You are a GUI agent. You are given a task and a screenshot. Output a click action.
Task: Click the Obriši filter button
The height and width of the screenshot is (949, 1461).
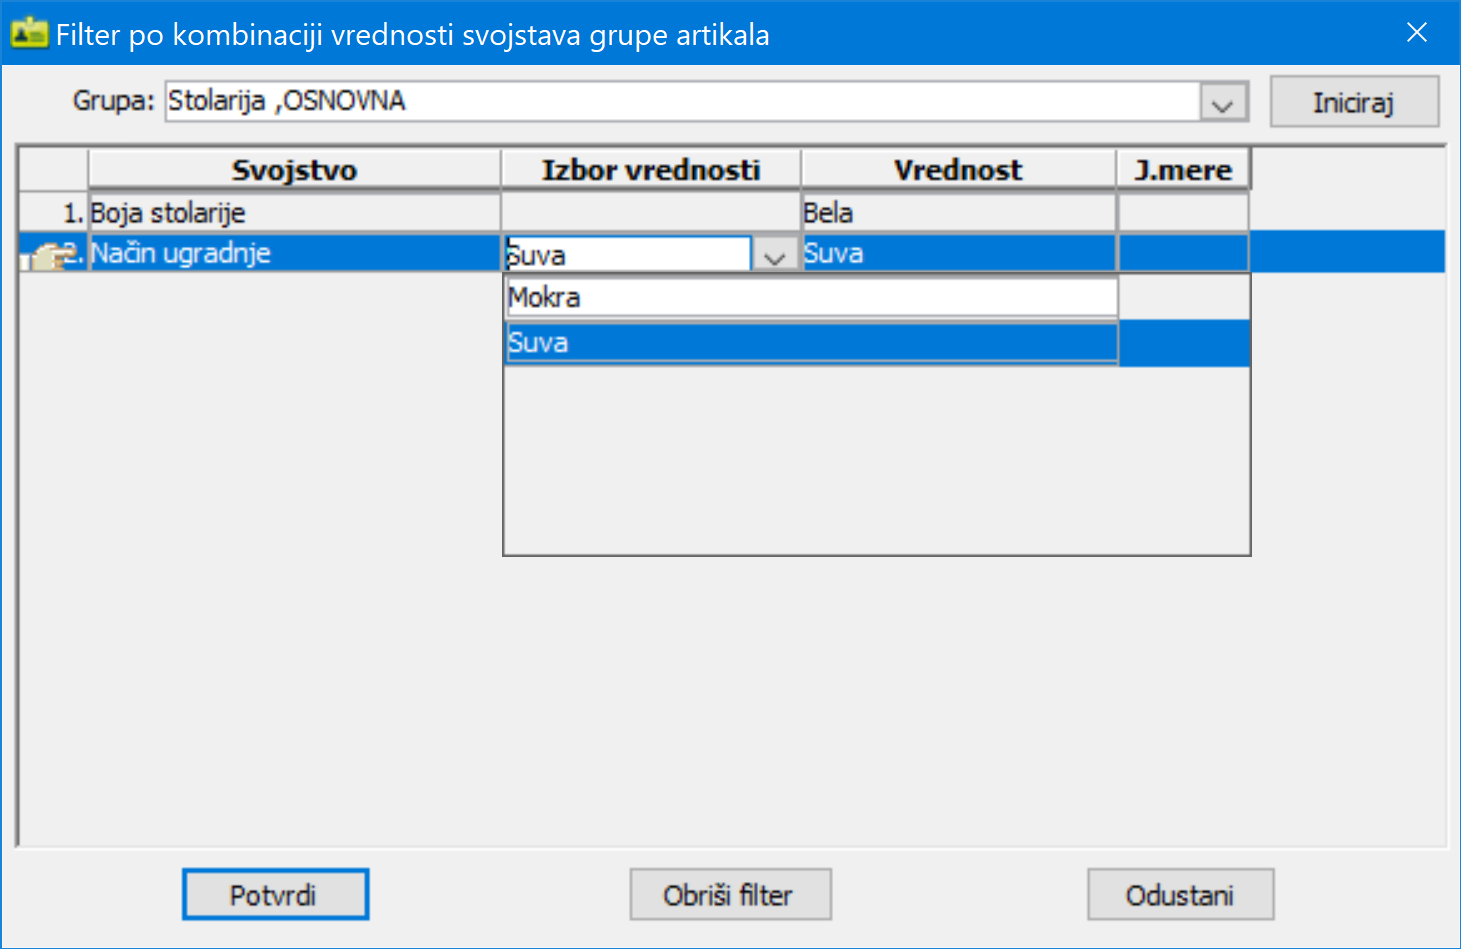click(x=730, y=894)
